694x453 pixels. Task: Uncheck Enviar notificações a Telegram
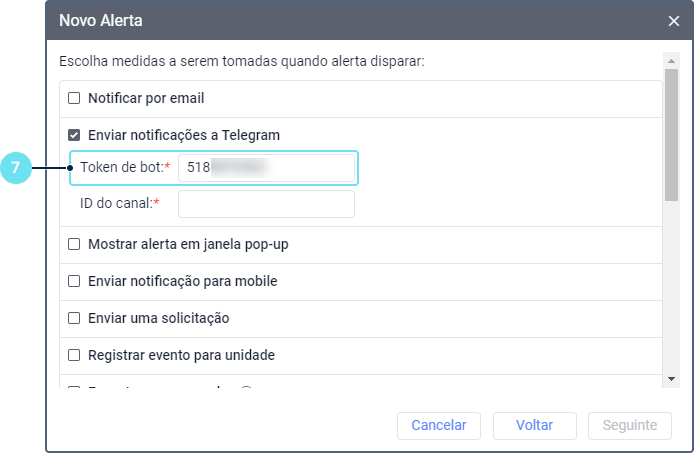point(74,135)
